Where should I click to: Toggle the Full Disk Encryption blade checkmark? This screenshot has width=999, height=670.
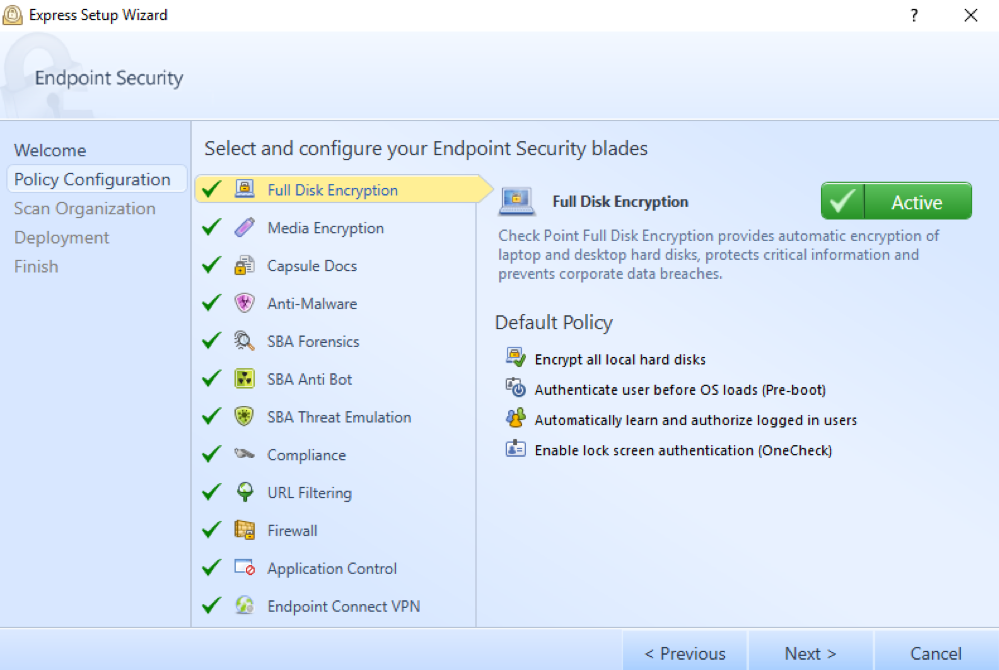pyautogui.click(x=212, y=189)
